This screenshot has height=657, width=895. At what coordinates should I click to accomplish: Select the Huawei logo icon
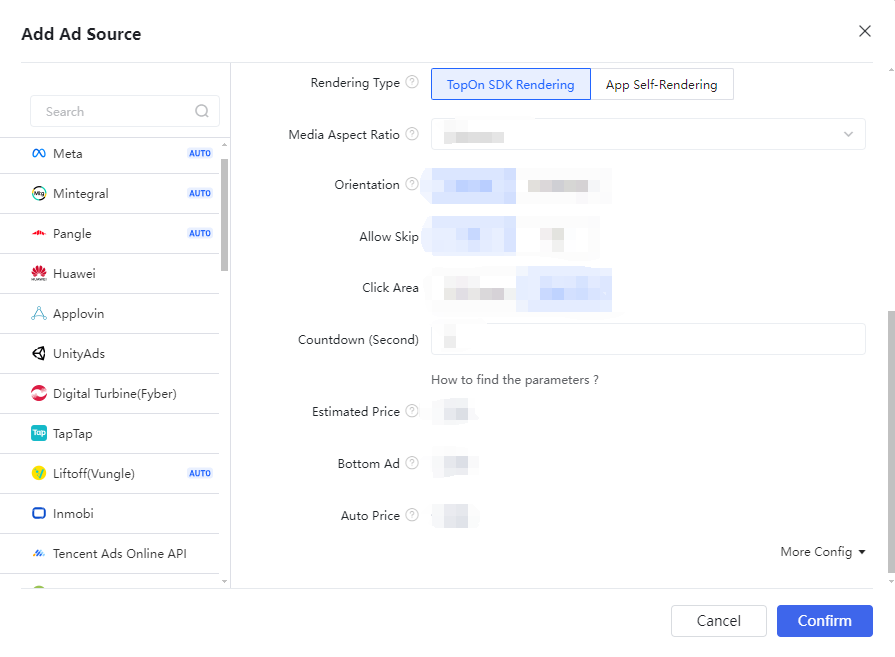point(39,274)
